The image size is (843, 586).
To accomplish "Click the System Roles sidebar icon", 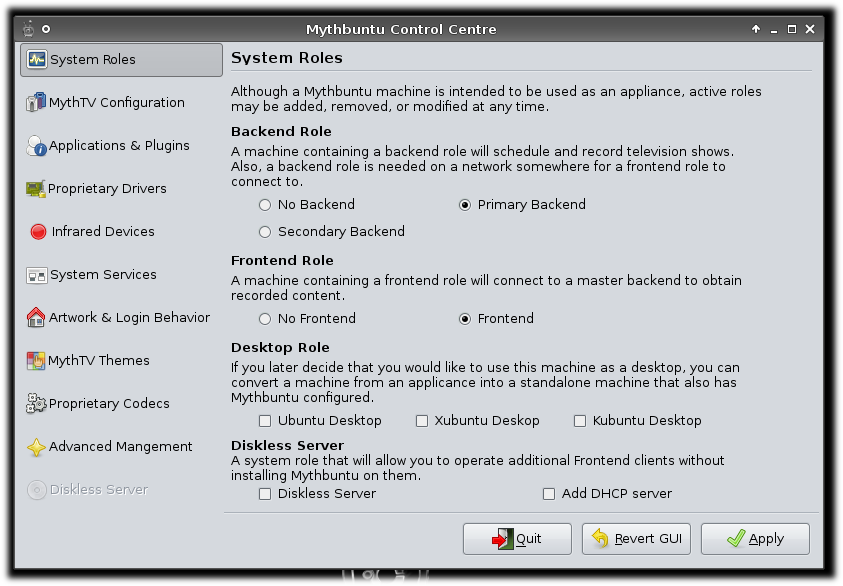I will [37, 60].
